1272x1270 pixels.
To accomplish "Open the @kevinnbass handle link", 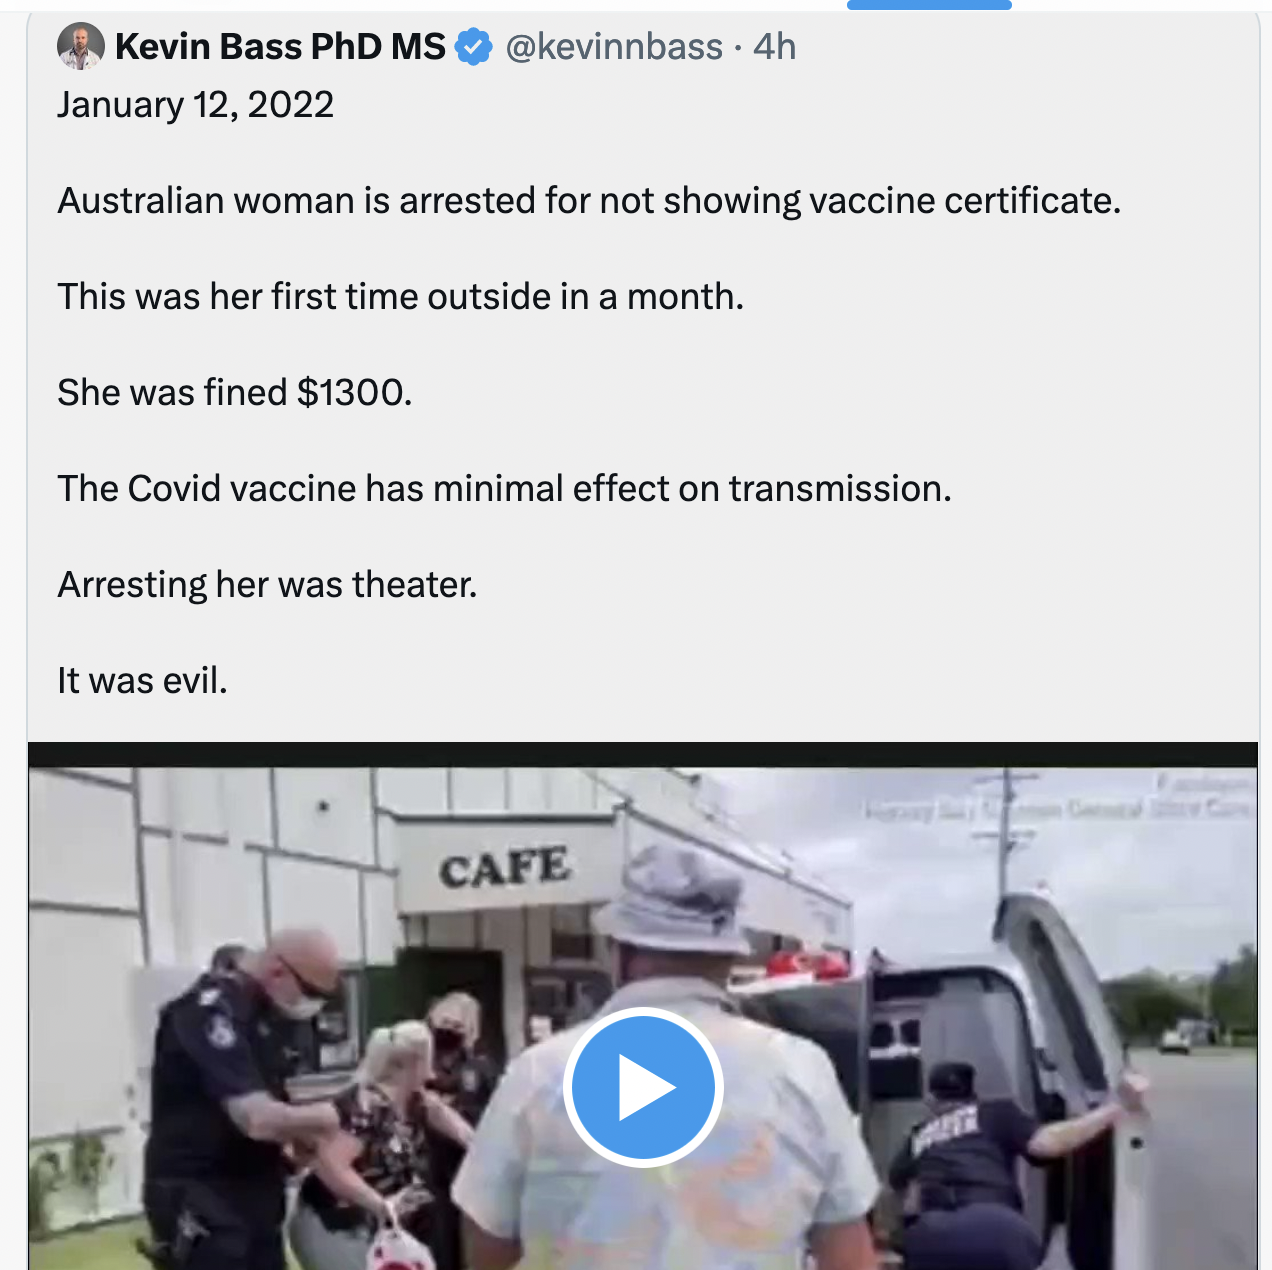I will [x=614, y=47].
